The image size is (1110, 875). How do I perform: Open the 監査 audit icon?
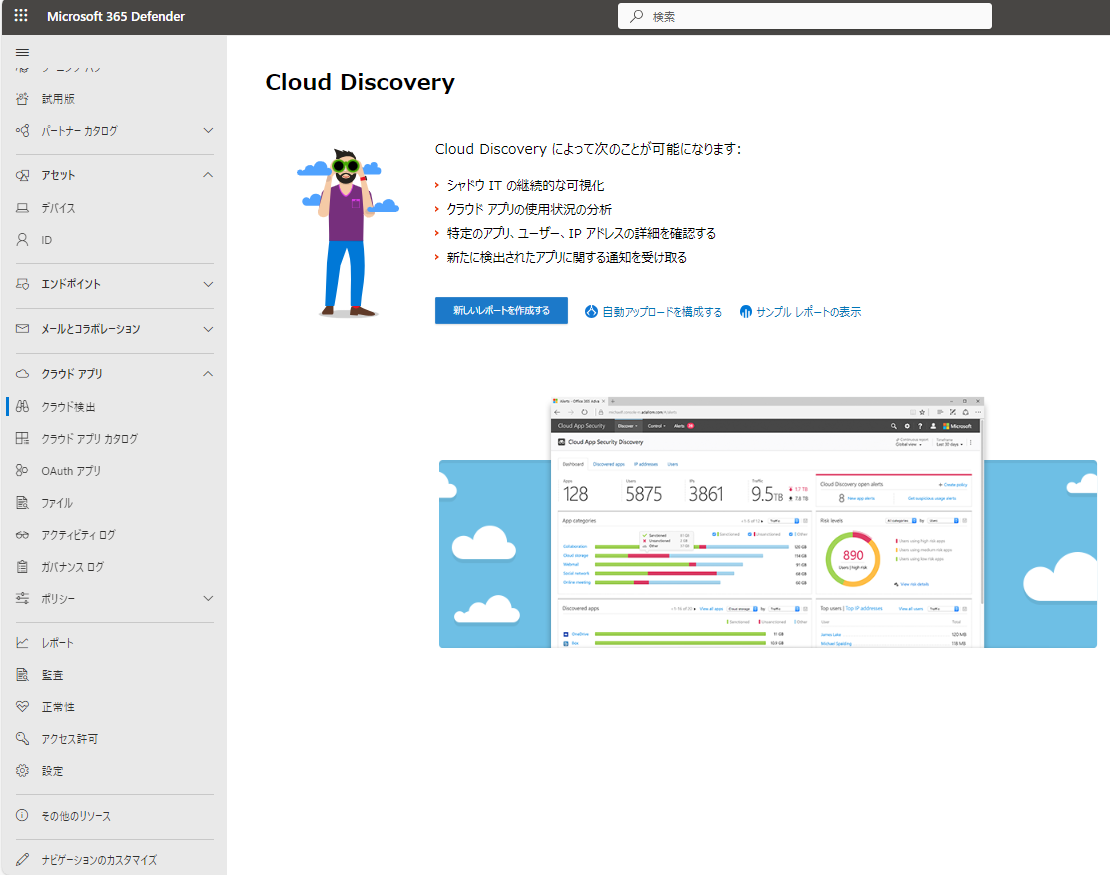pos(23,675)
